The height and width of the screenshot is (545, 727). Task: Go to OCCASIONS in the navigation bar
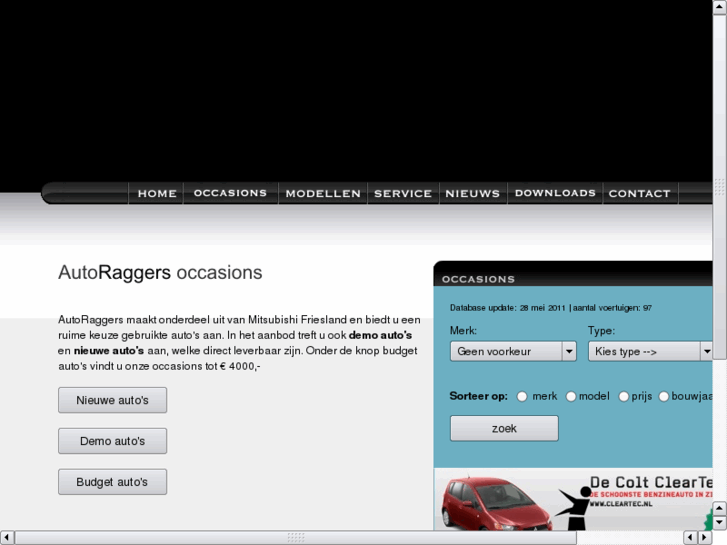click(x=230, y=193)
